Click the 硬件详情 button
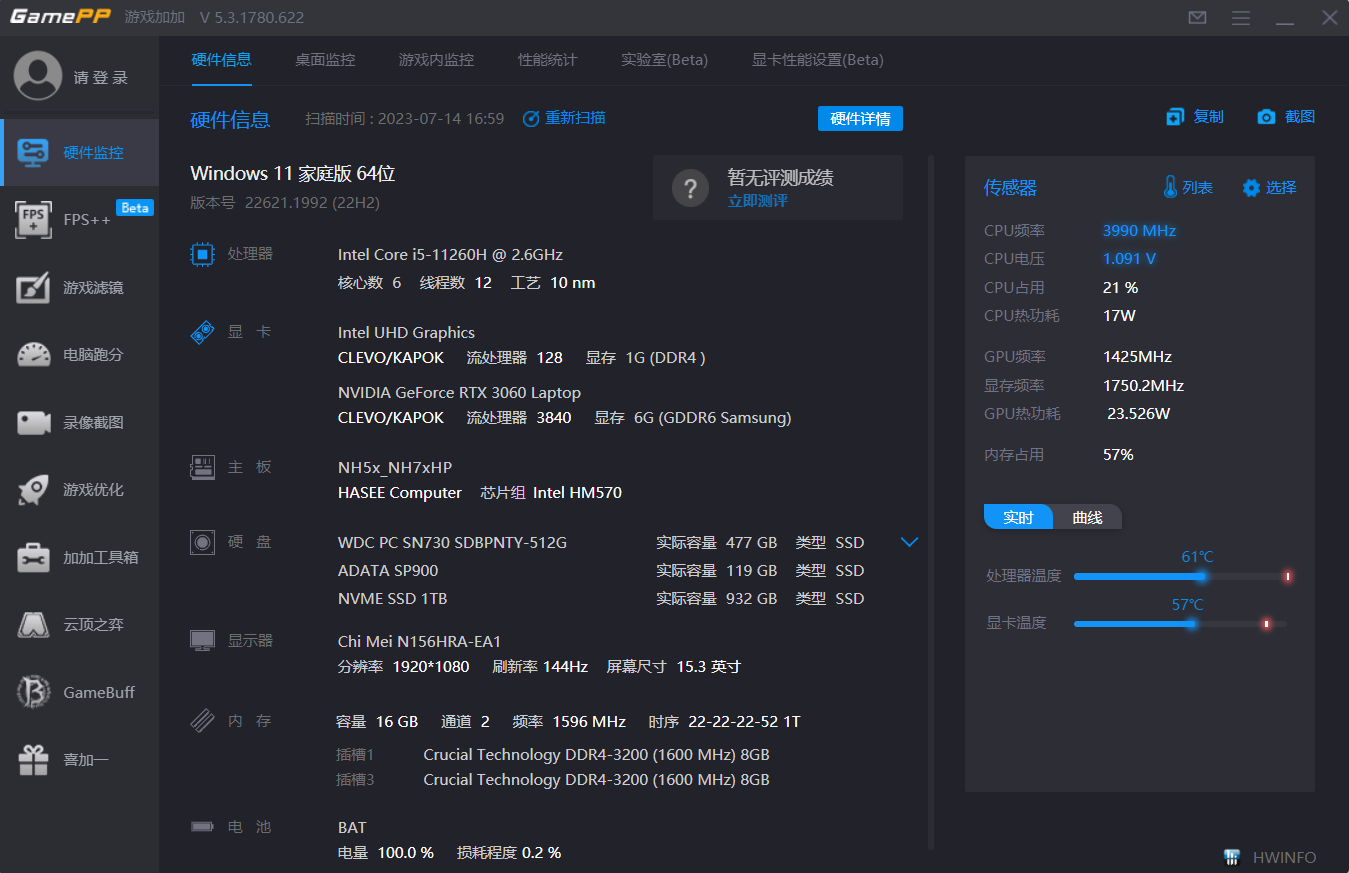This screenshot has width=1349, height=873. point(860,119)
